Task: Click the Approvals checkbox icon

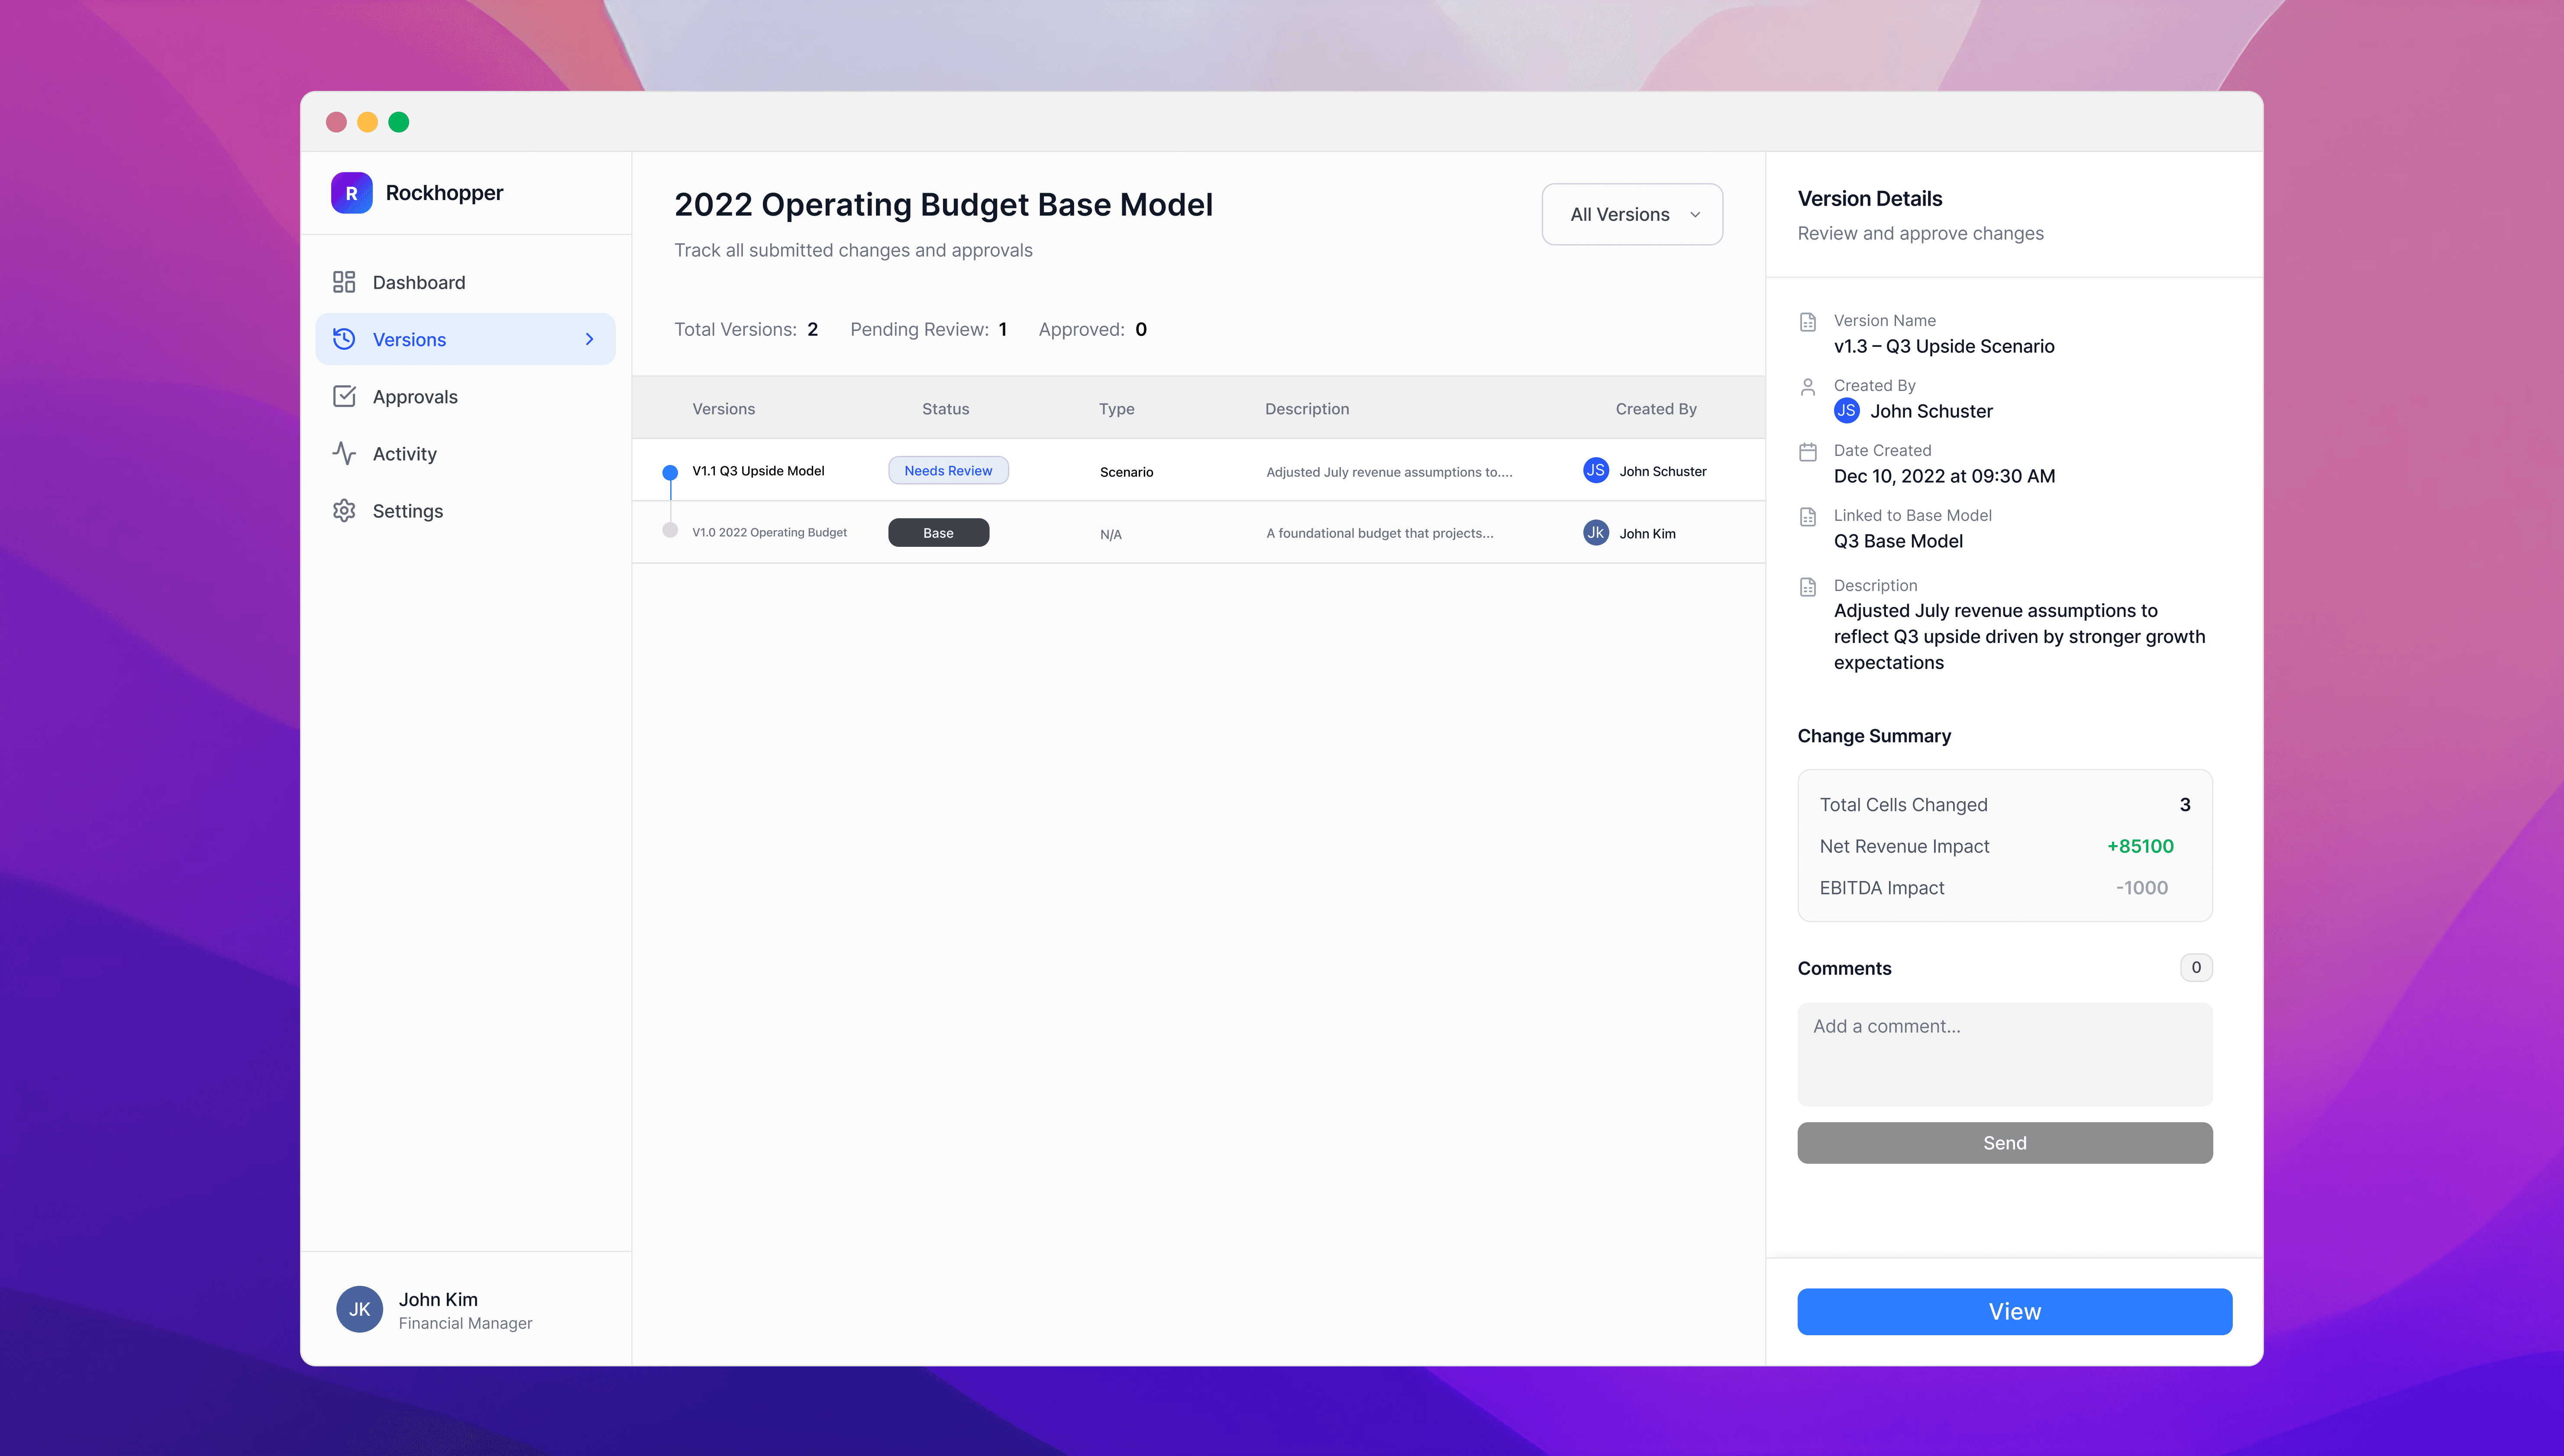Action: tap(344, 396)
